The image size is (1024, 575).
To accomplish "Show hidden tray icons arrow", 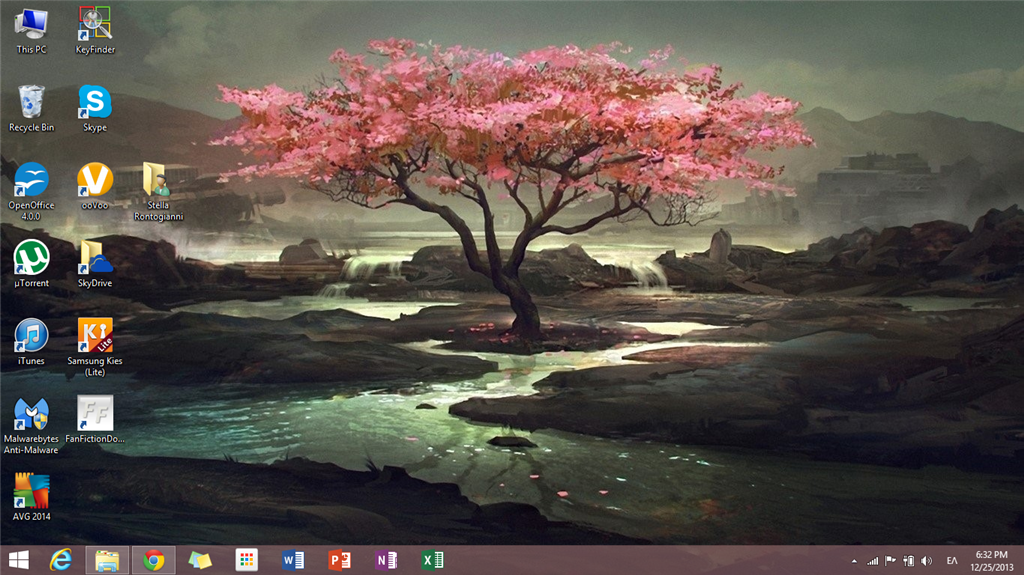I will click(854, 561).
